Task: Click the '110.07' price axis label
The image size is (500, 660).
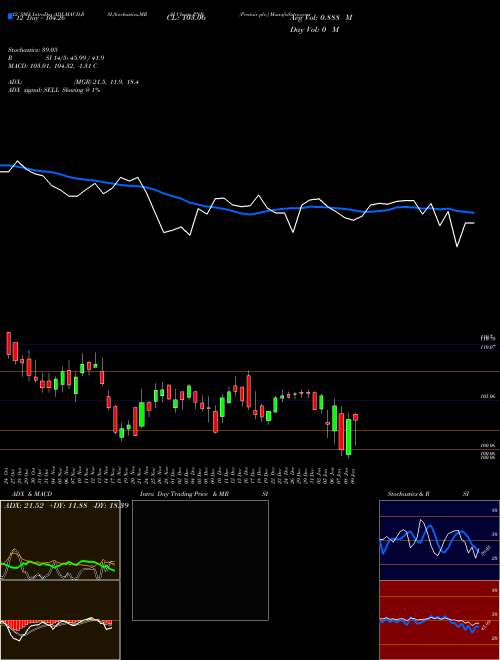Action: point(487,347)
